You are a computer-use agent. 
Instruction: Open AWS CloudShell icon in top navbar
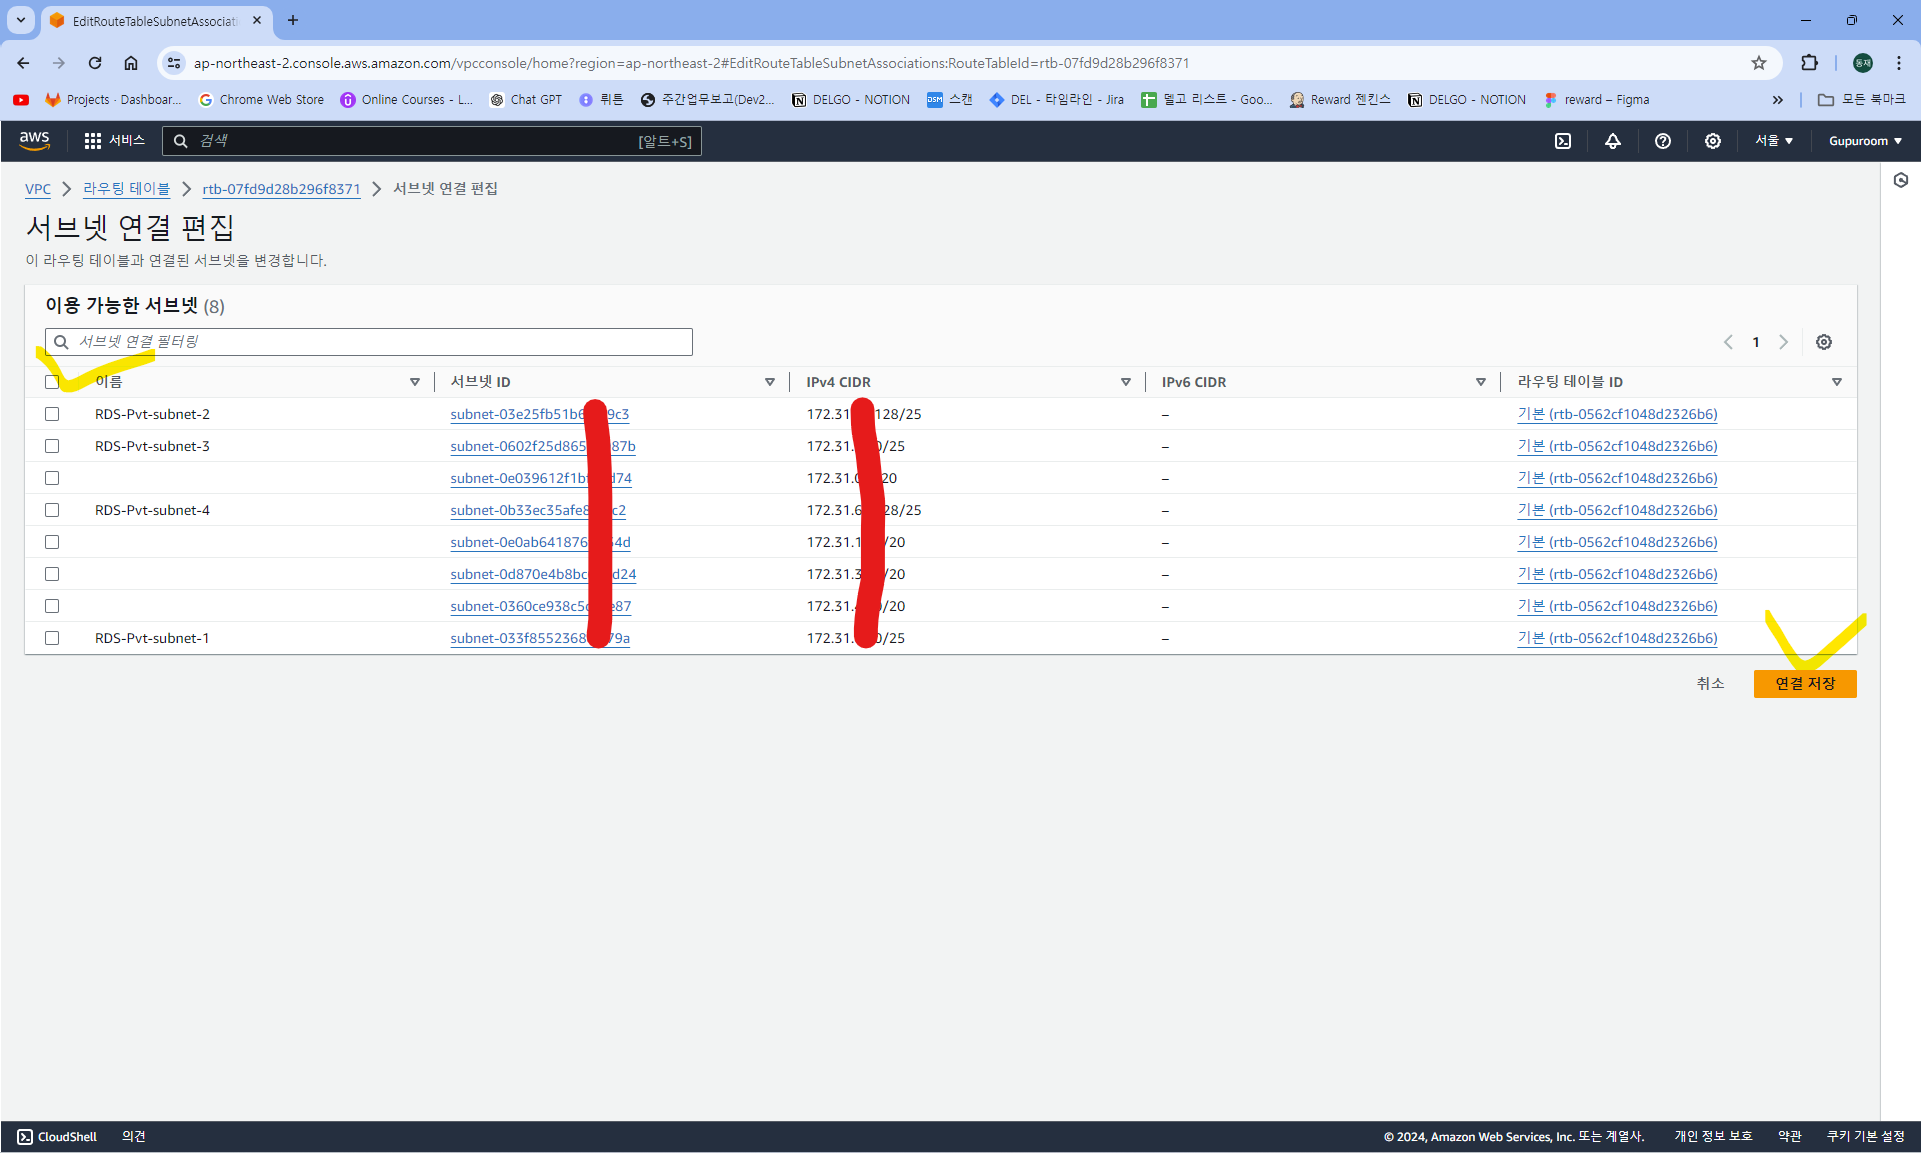coord(1563,141)
